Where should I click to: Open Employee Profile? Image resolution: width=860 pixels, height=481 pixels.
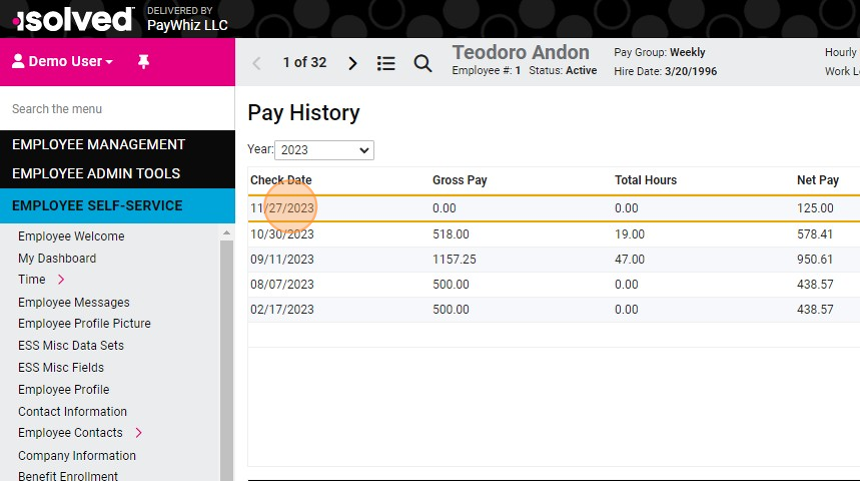click(x=64, y=389)
